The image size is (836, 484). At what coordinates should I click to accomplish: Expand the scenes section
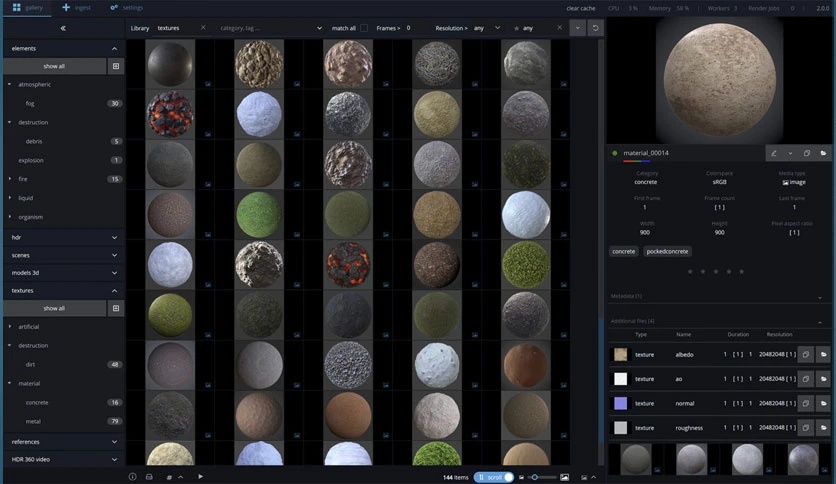(x=114, y=255)
